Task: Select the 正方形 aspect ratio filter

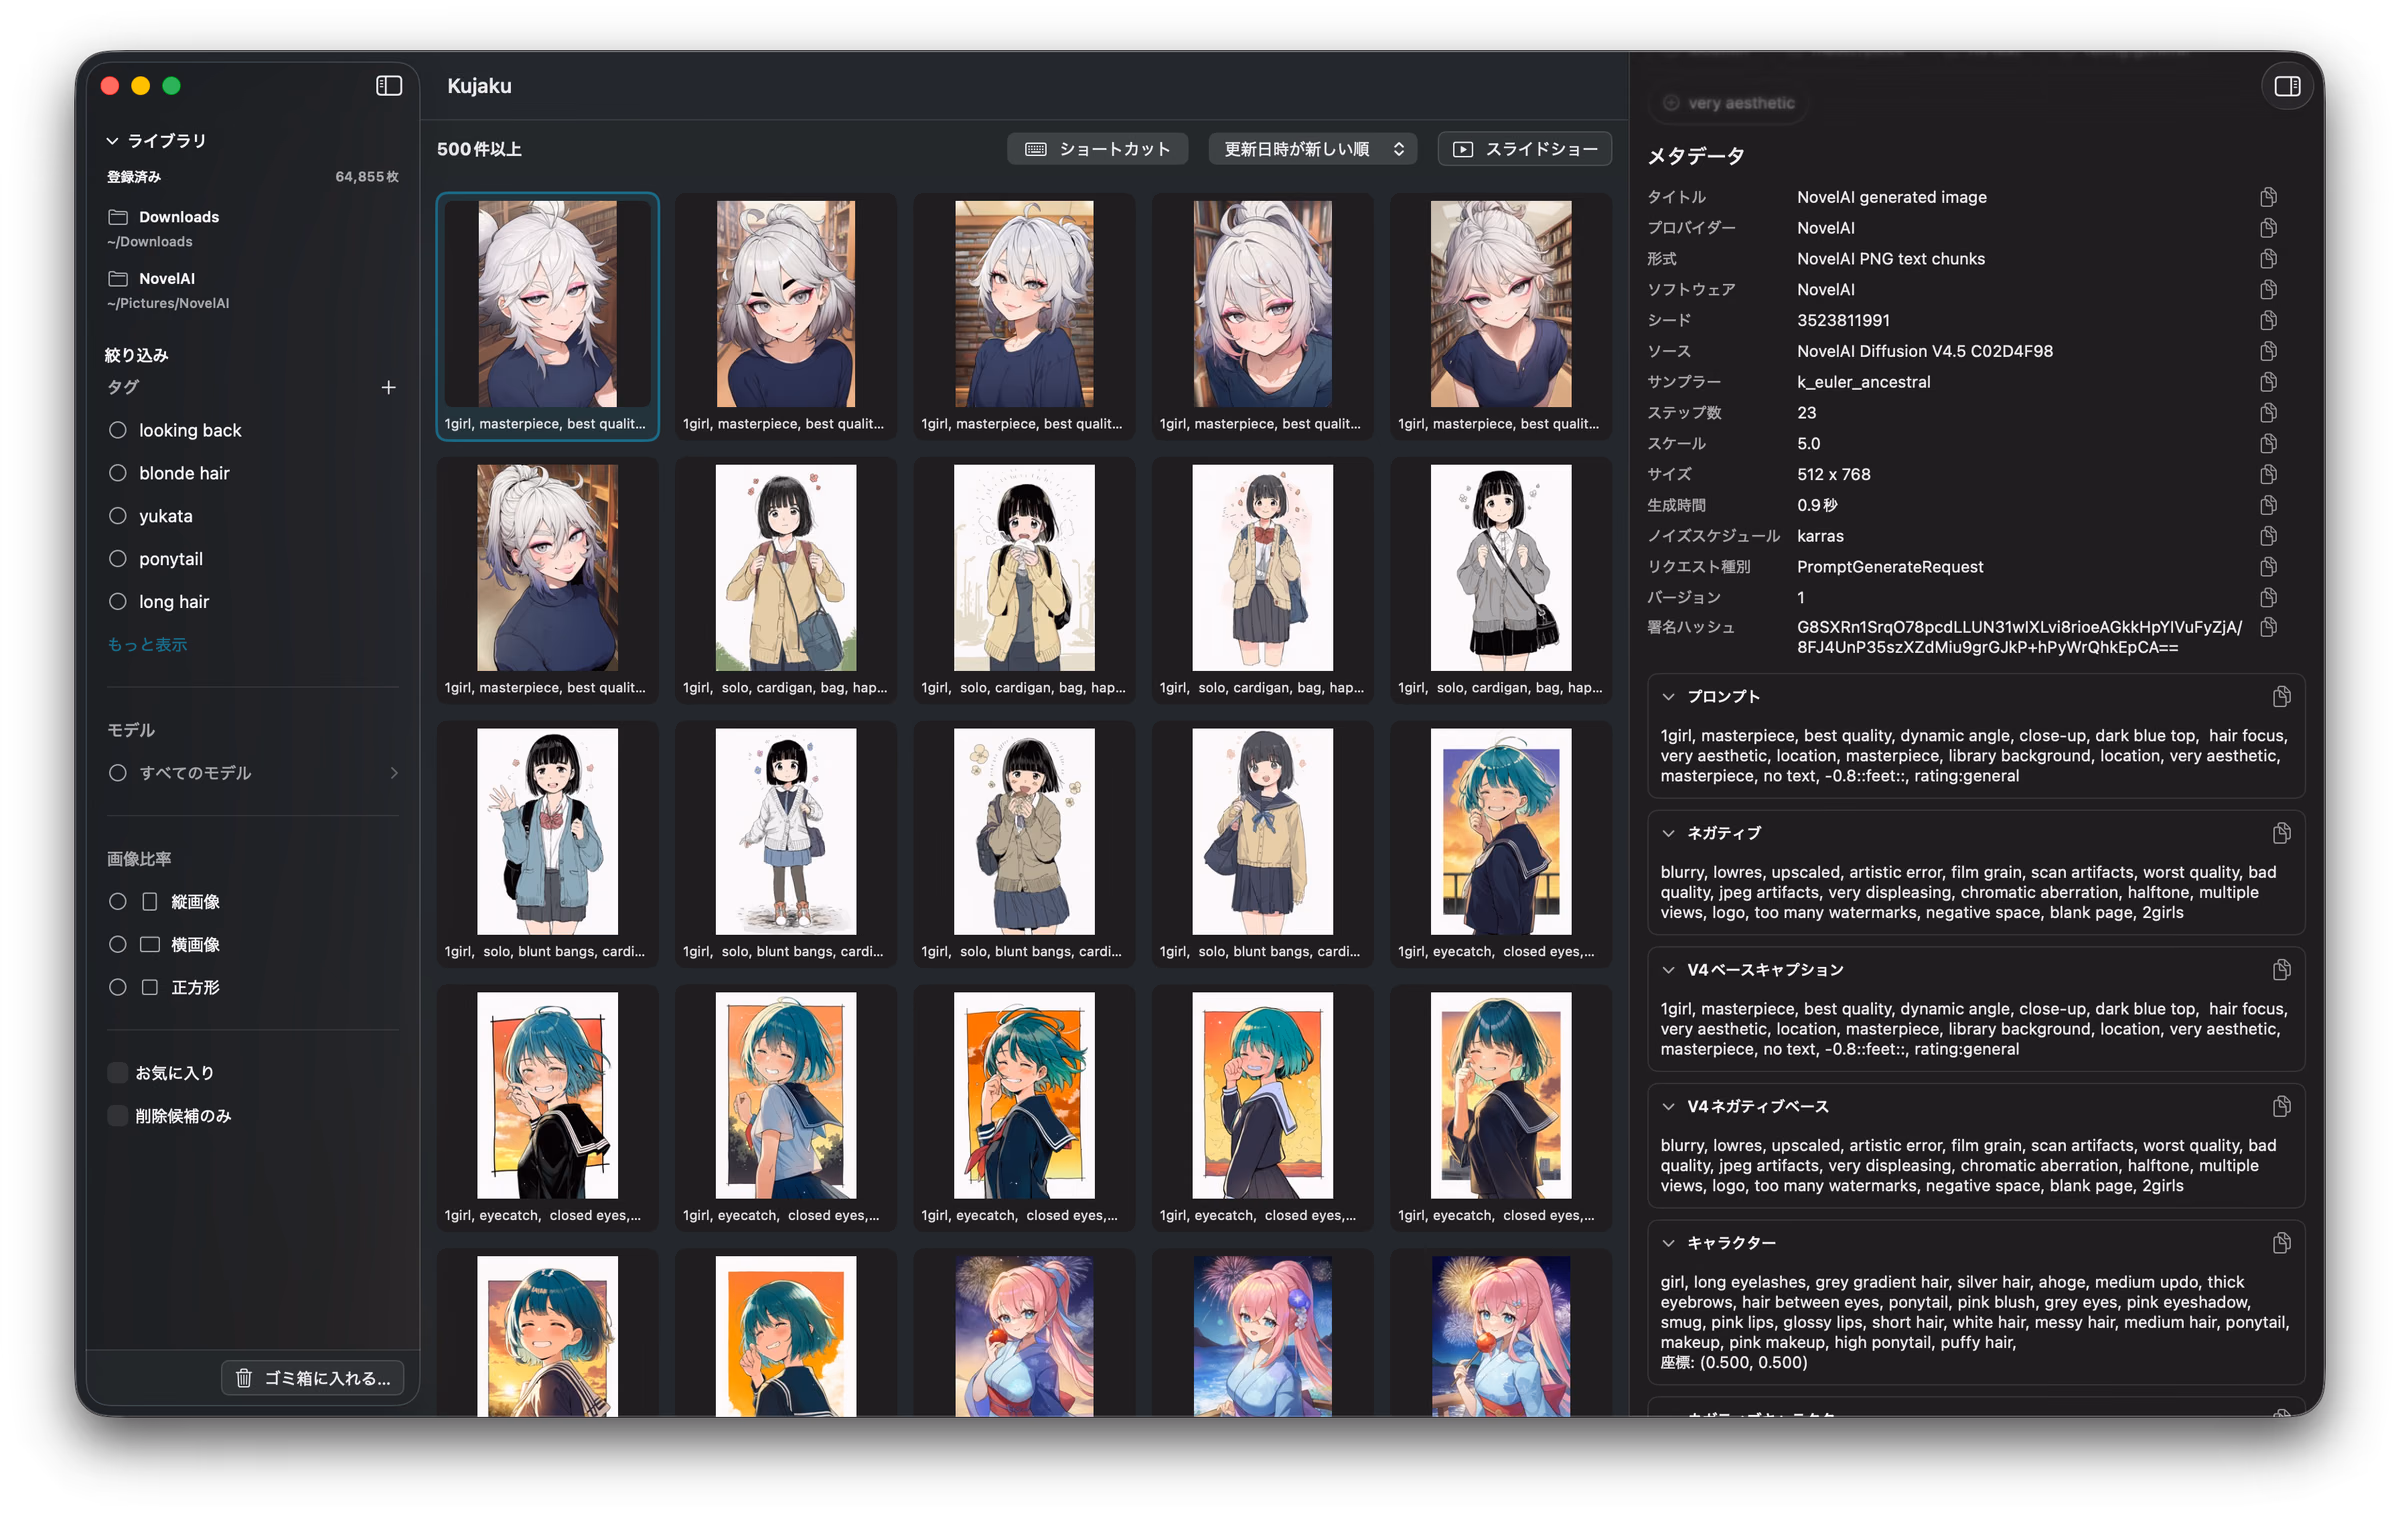Action: (x=117, y=988)
